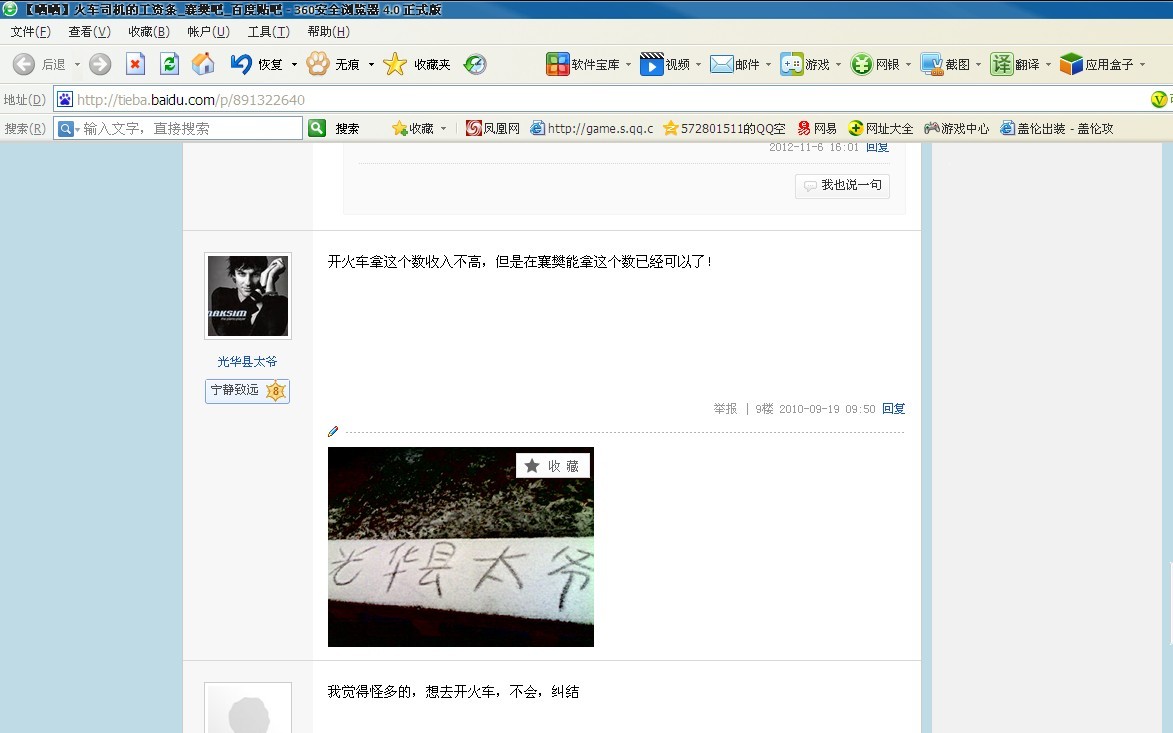The image size is (1173, 733).
Task: Expand the 视频 dropdown arrow
Action: [699, 65]
